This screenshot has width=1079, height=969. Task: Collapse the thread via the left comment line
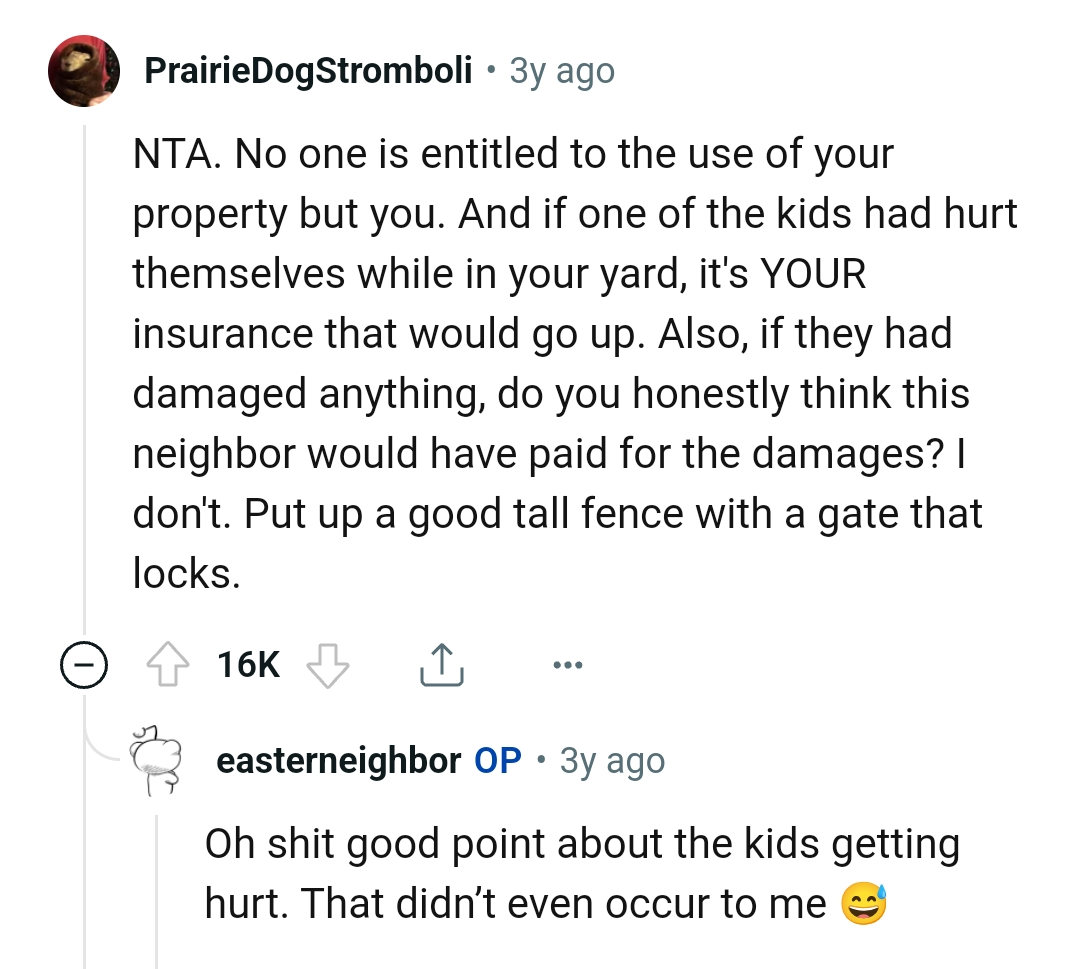point(85,400)
